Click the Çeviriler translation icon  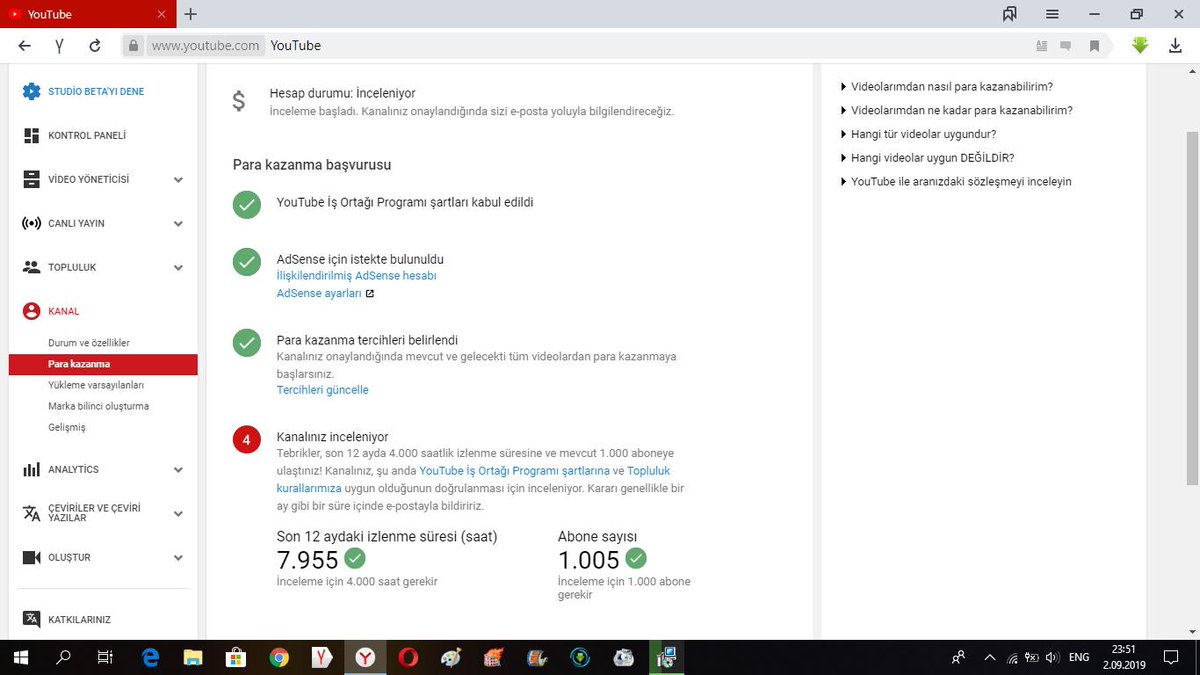point(31,513)
